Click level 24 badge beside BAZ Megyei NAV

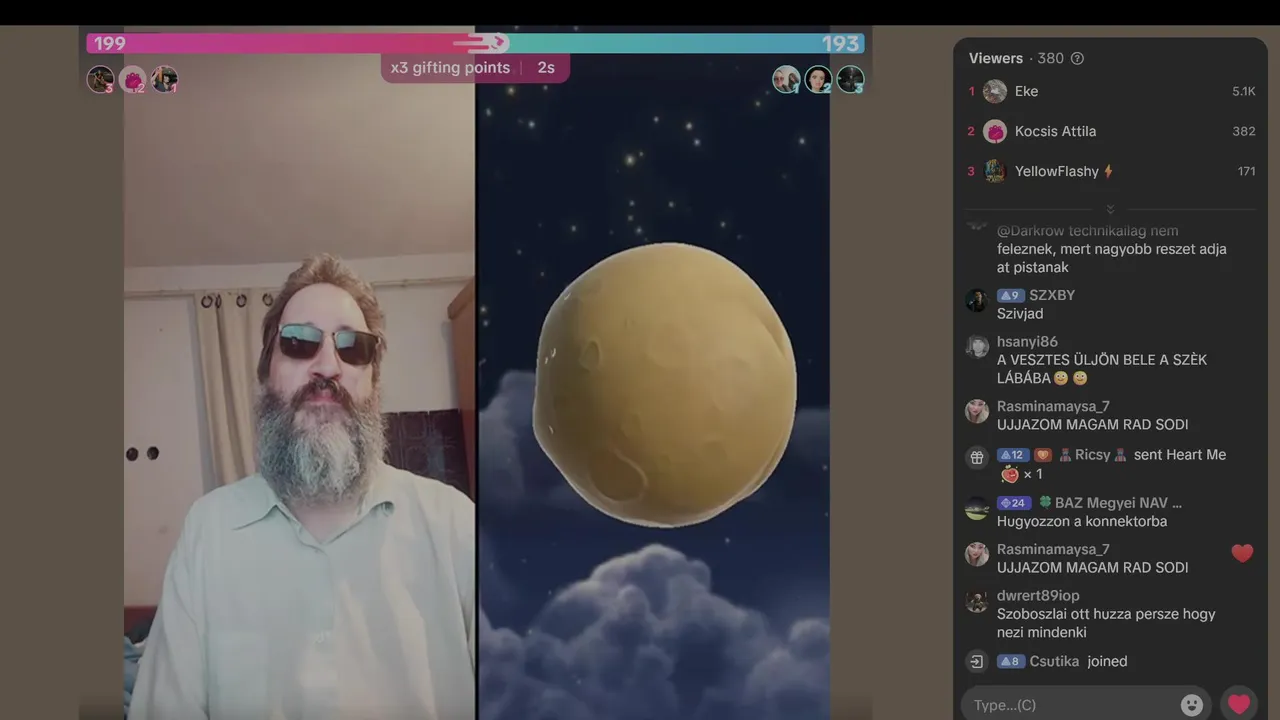pyautogui.click(x=1013, y=503)
